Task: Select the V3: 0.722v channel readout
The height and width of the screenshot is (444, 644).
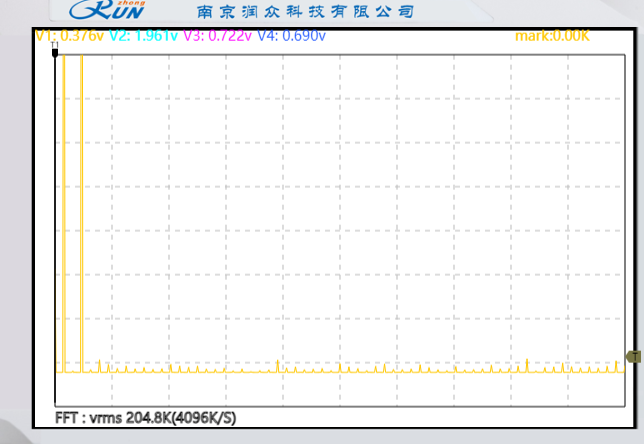Action: 218,36
